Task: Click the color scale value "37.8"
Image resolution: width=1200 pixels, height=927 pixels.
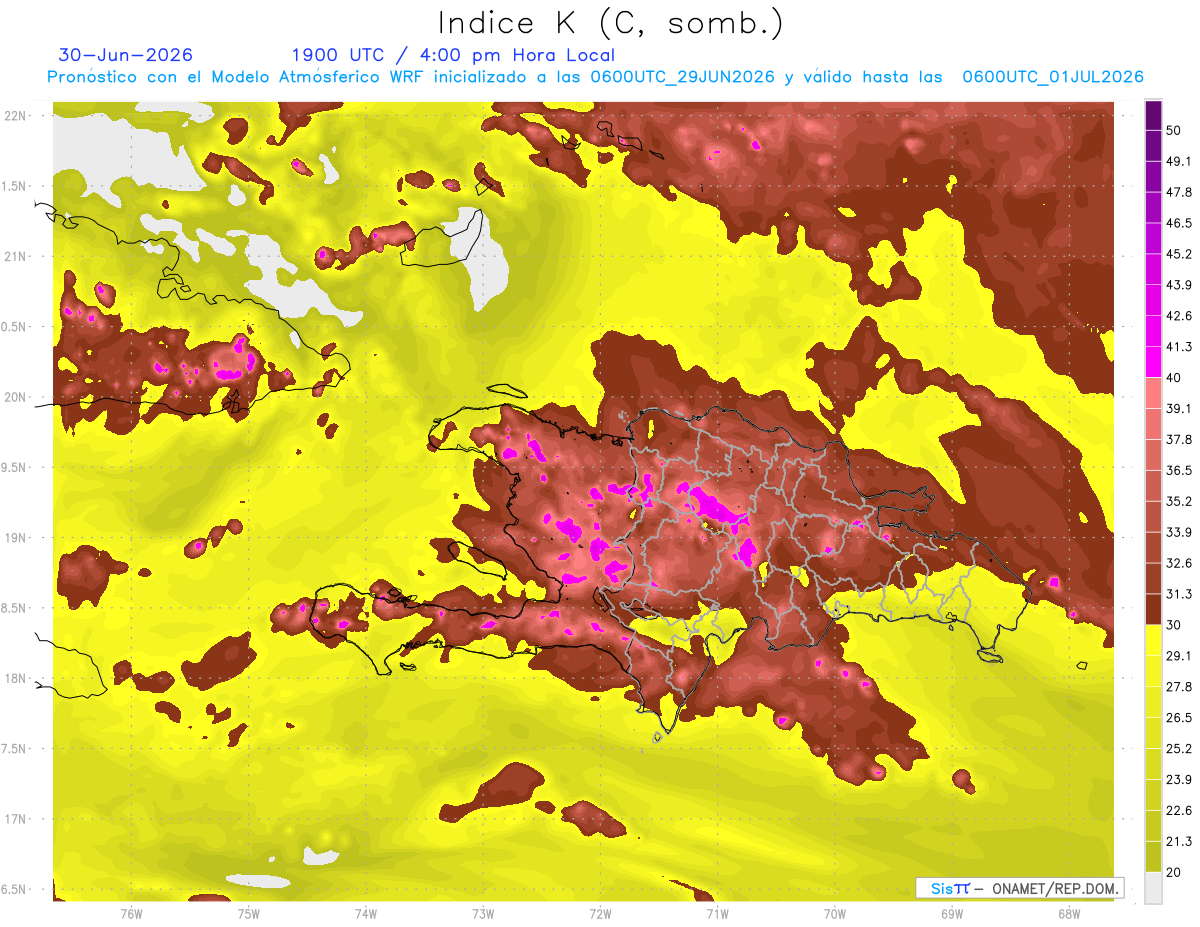Action: (x=1178, y=439)
